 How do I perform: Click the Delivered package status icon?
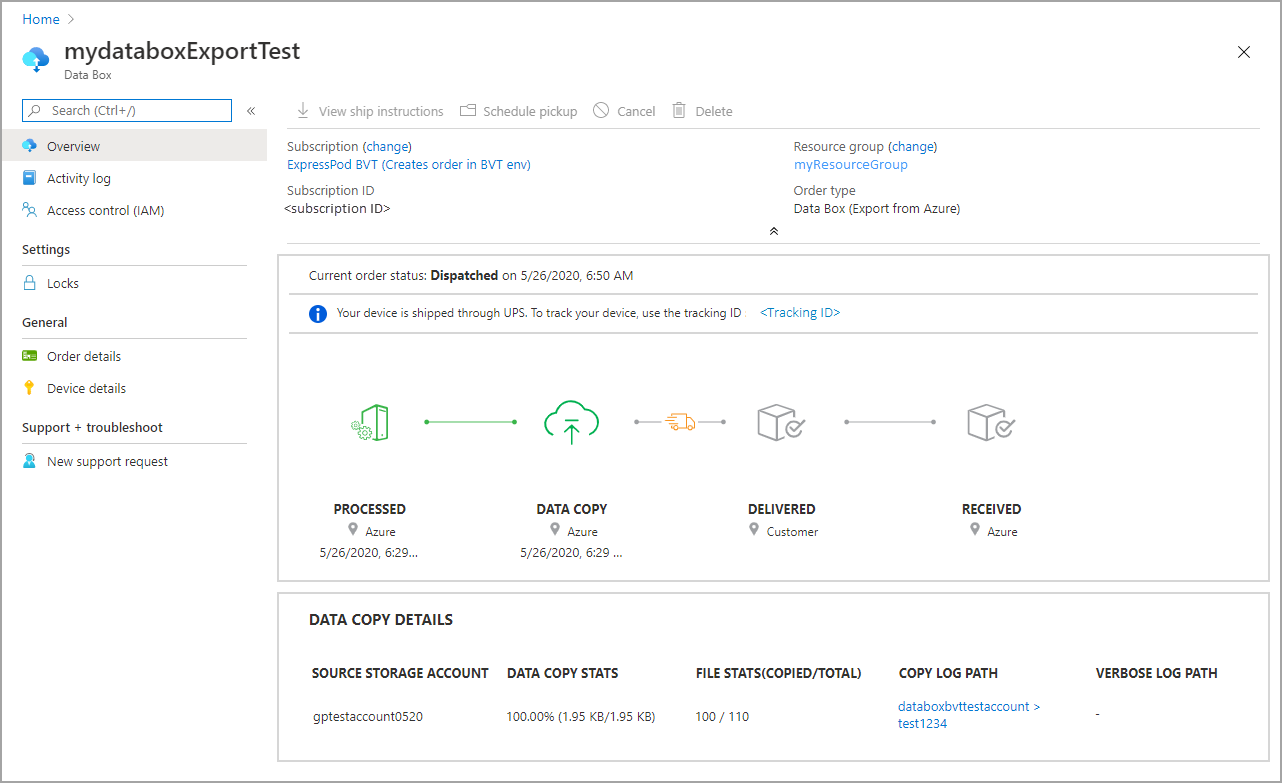(781, 421)
